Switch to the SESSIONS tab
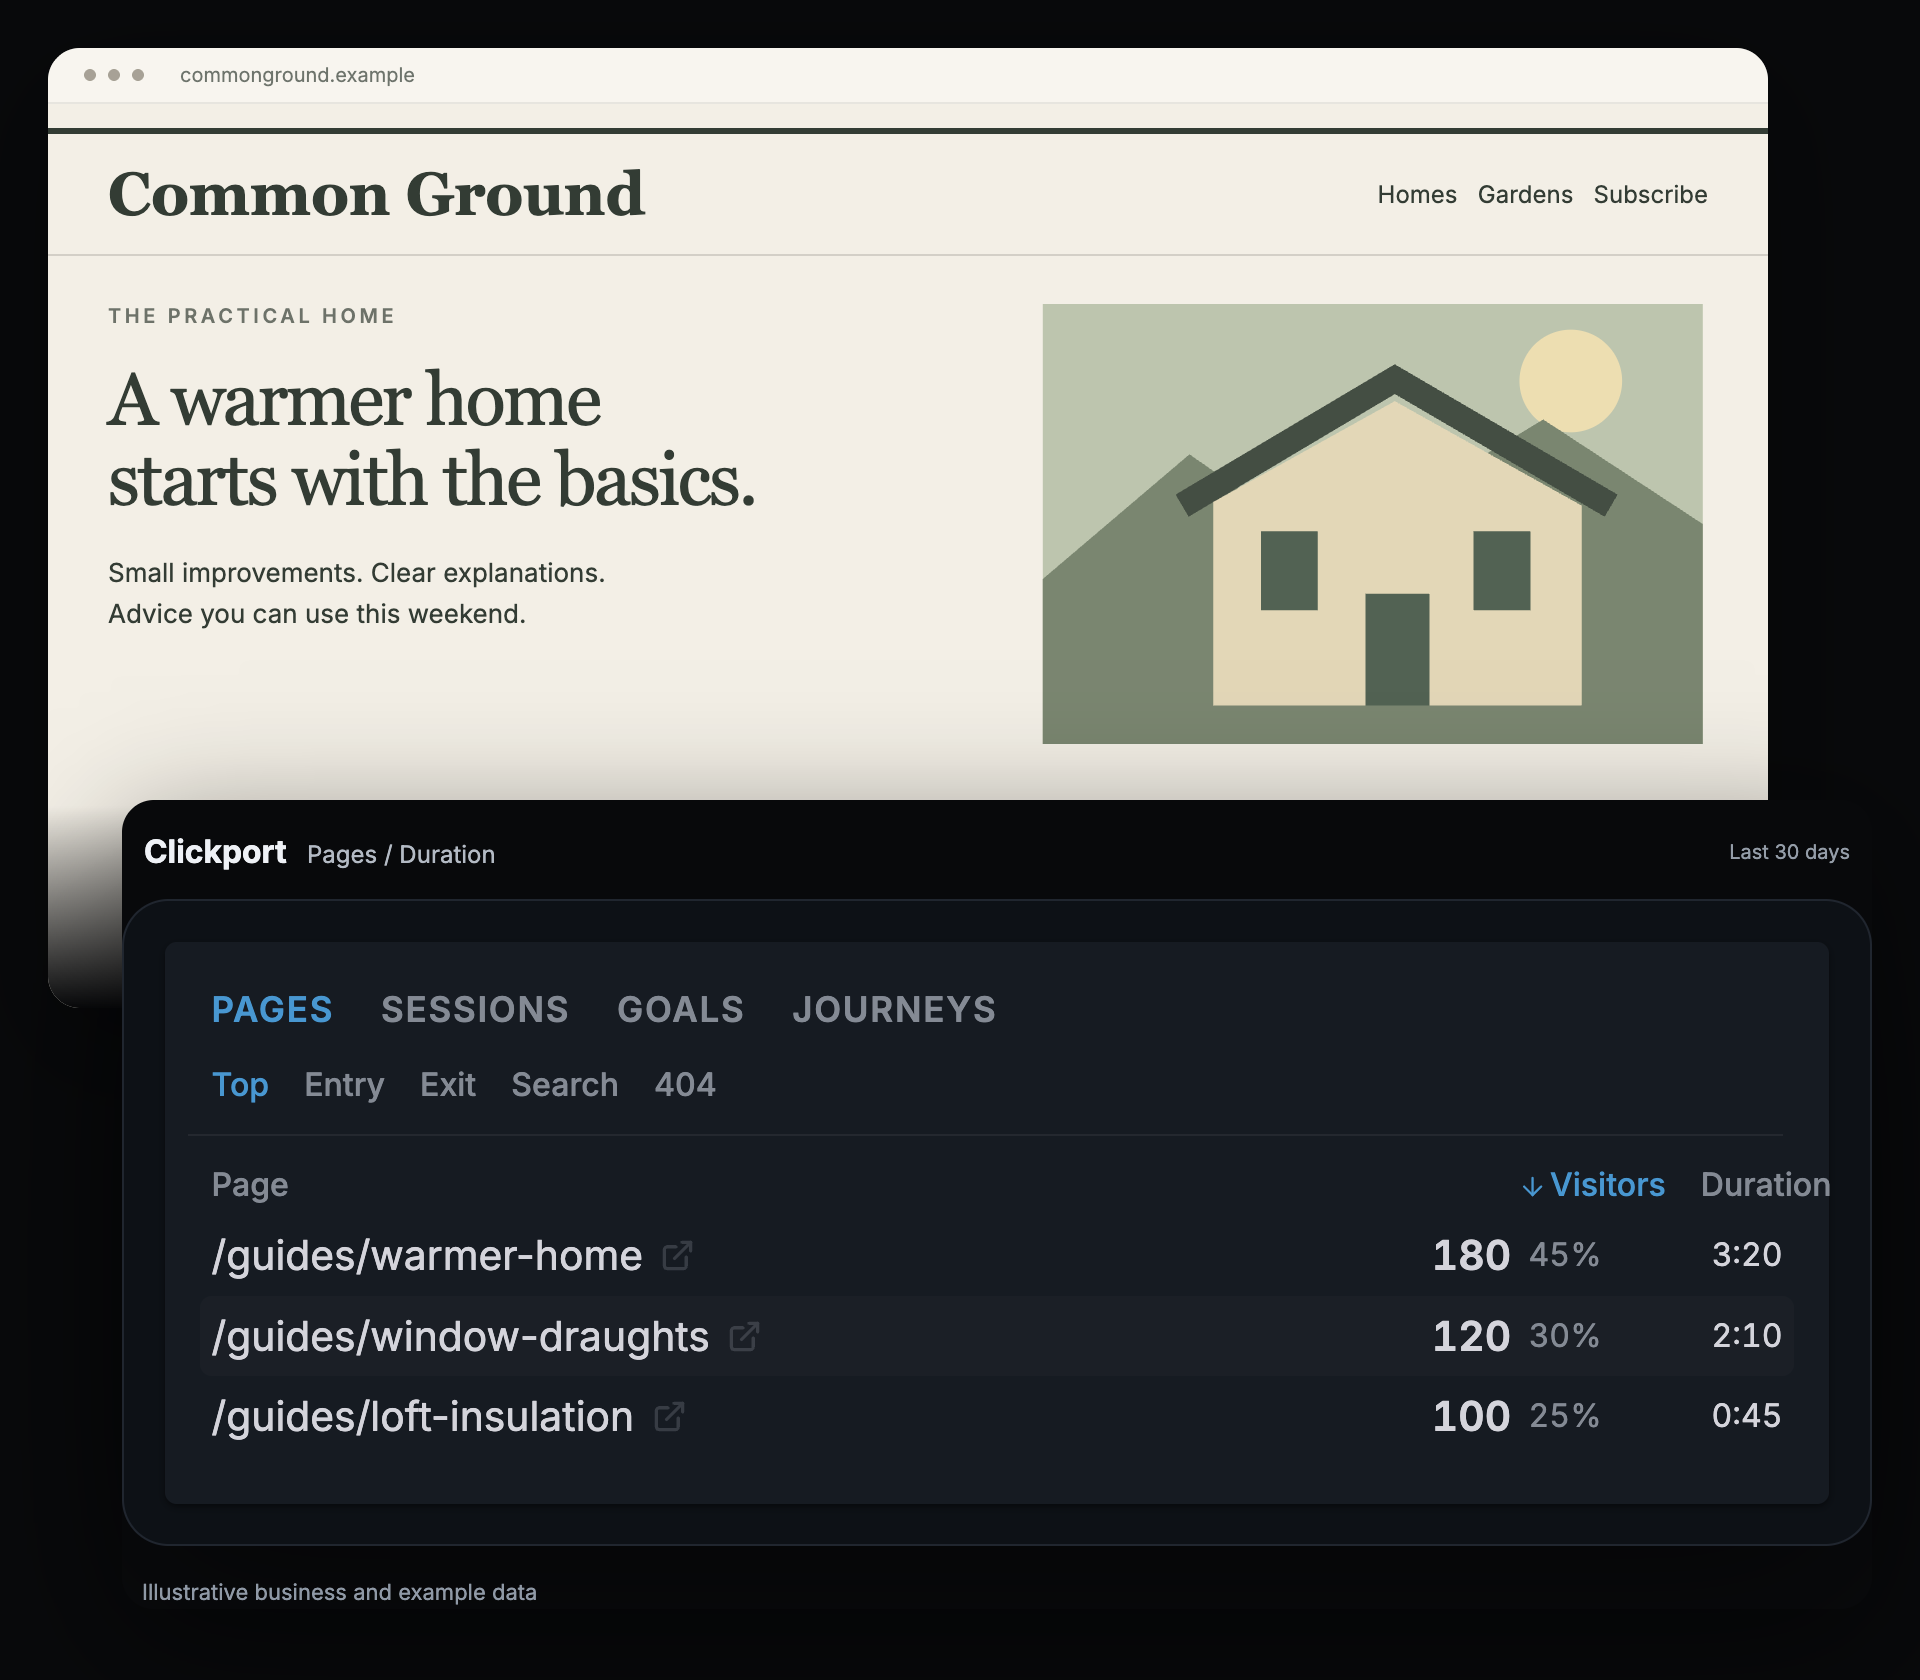This screenshot has width=1920, height=1680. 475,1009
